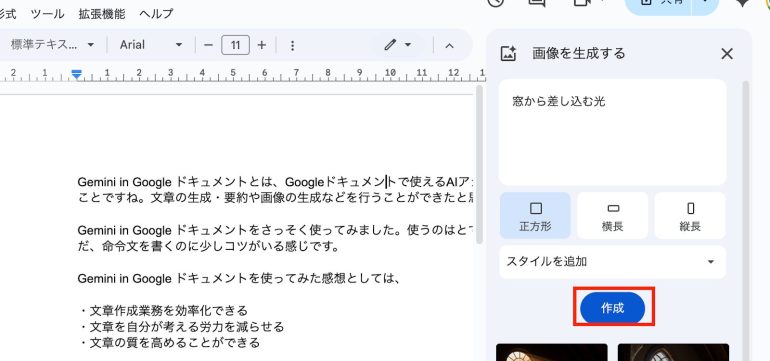Click the line starting 'ことですね。文章の生成'
Viewport: 770px width, 361px height.
[x=275, y=198]
